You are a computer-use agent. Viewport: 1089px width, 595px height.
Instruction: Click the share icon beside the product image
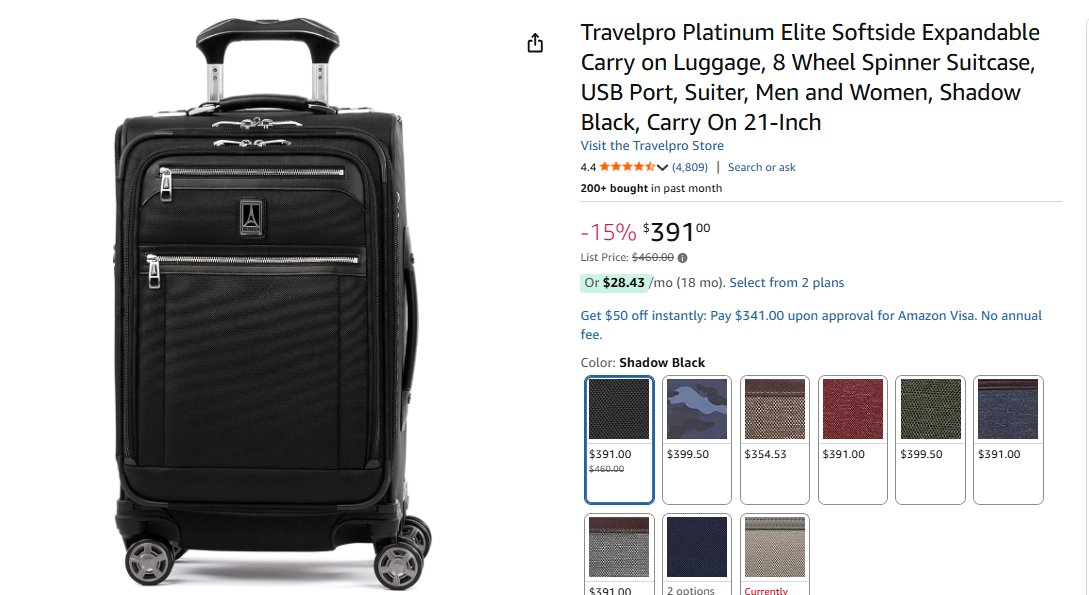[x=535, y=43]
